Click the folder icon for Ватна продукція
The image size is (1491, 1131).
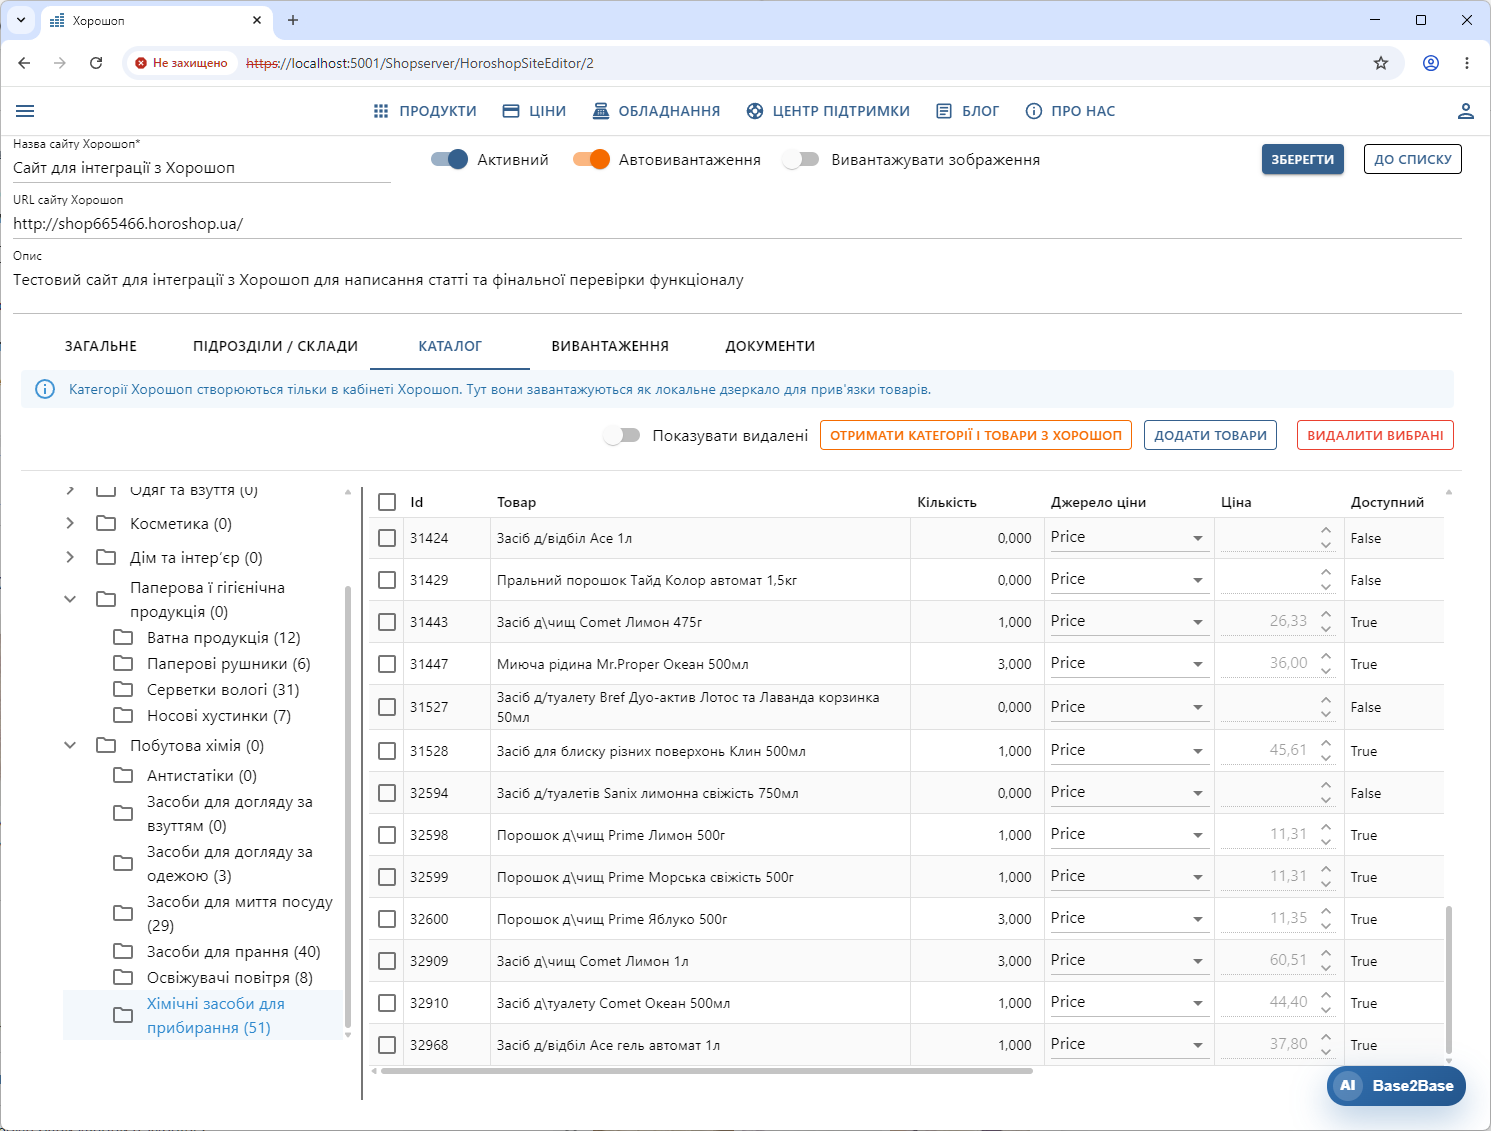pyautogui.click(x=123, y=637)
